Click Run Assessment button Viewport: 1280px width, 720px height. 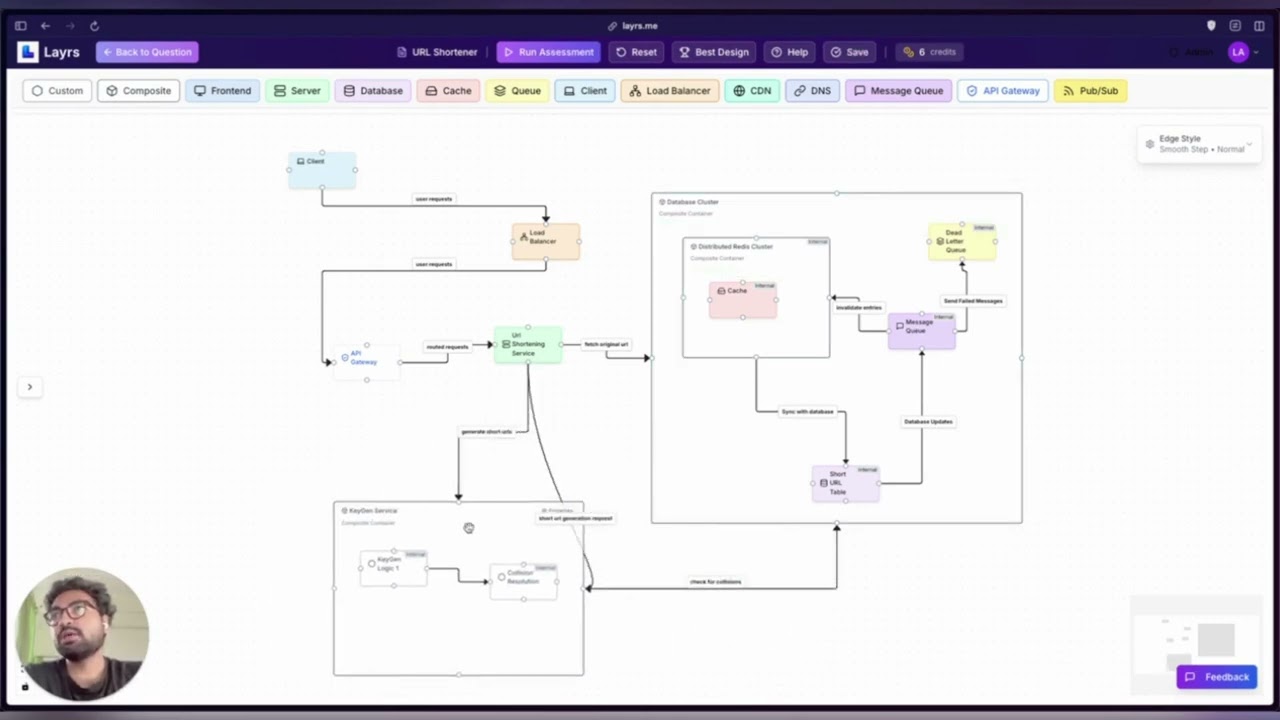pyautogui.click(x=548, y=52)
